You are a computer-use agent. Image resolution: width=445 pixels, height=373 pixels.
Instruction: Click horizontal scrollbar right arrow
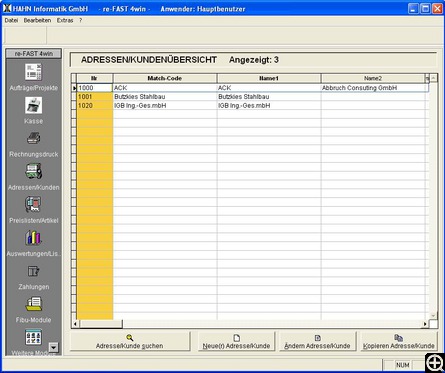[x=425, y=324]
